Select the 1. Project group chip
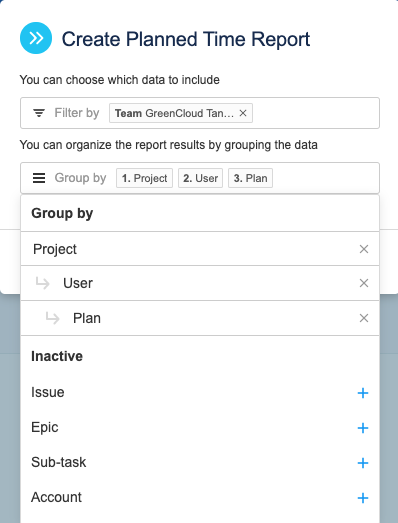 pos(144,178)
